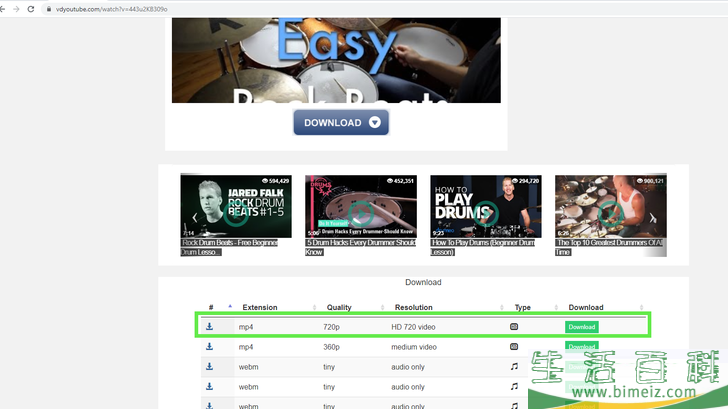Viewport: 728px width, 409px height.
Task: Click the download arrow icon in the 360p row
Action: pyautogui.click(x=210, y=347)
